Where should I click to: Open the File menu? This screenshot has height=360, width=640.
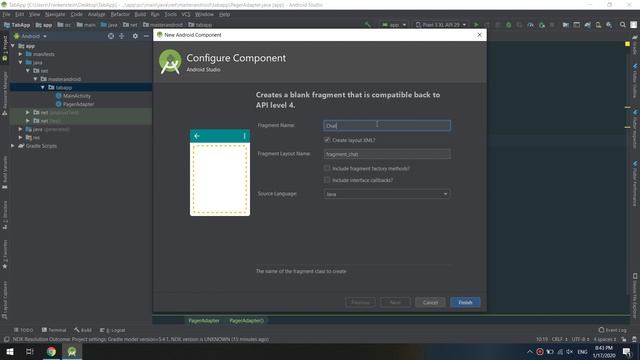[7, 14]
